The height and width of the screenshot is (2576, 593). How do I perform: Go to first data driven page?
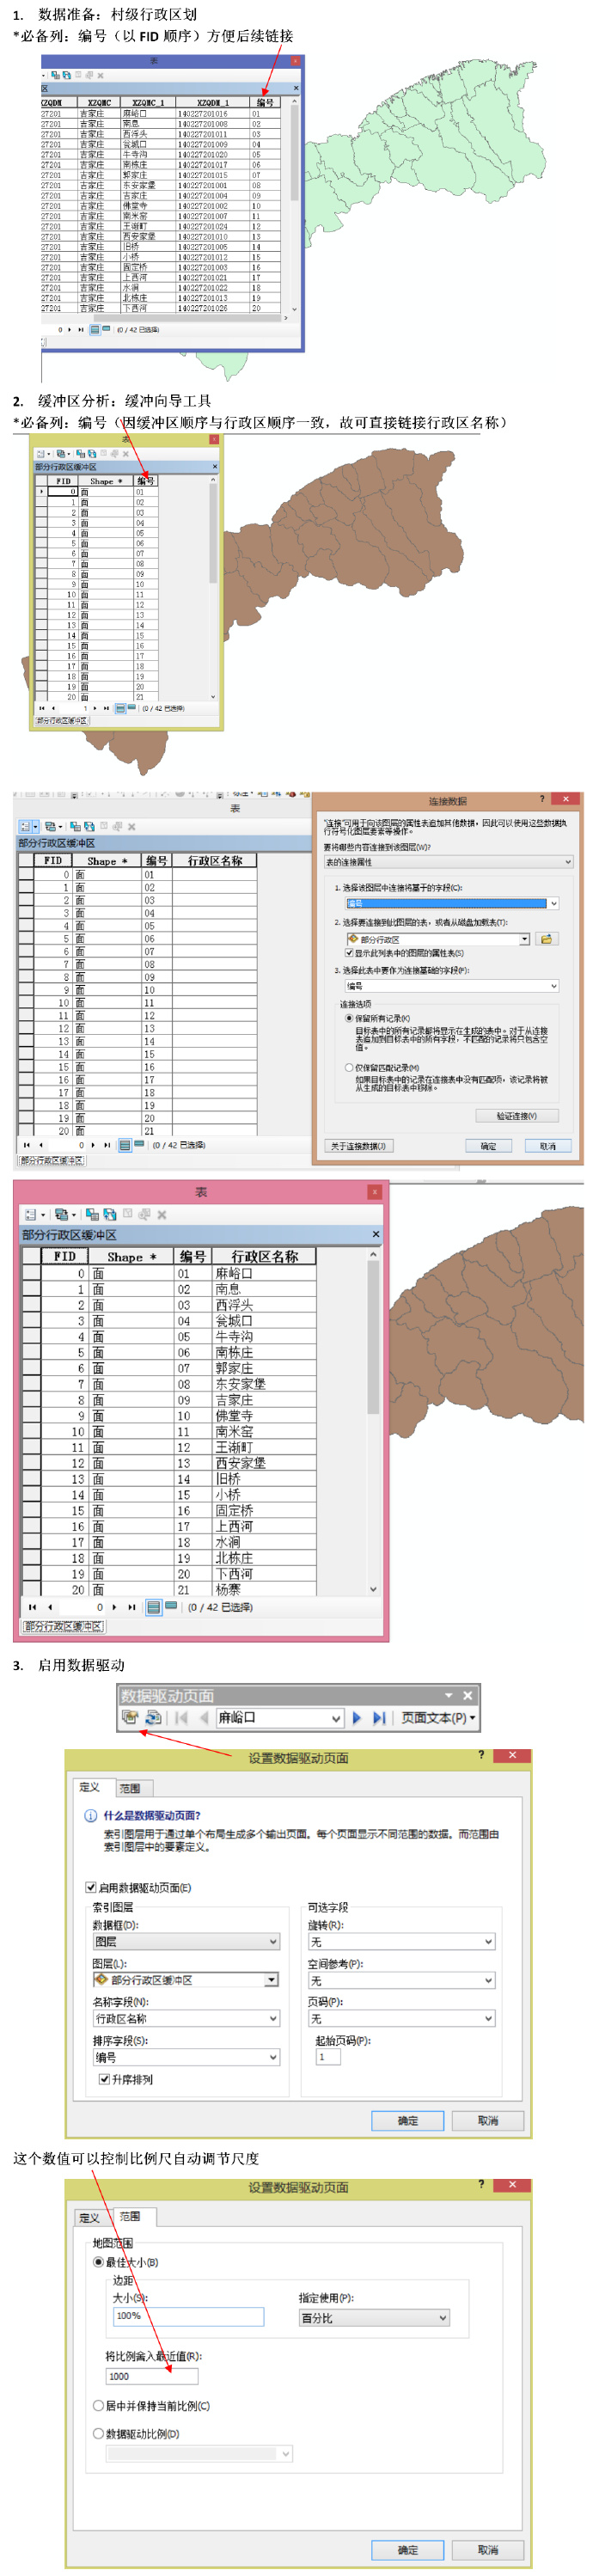pos(181,1717)
